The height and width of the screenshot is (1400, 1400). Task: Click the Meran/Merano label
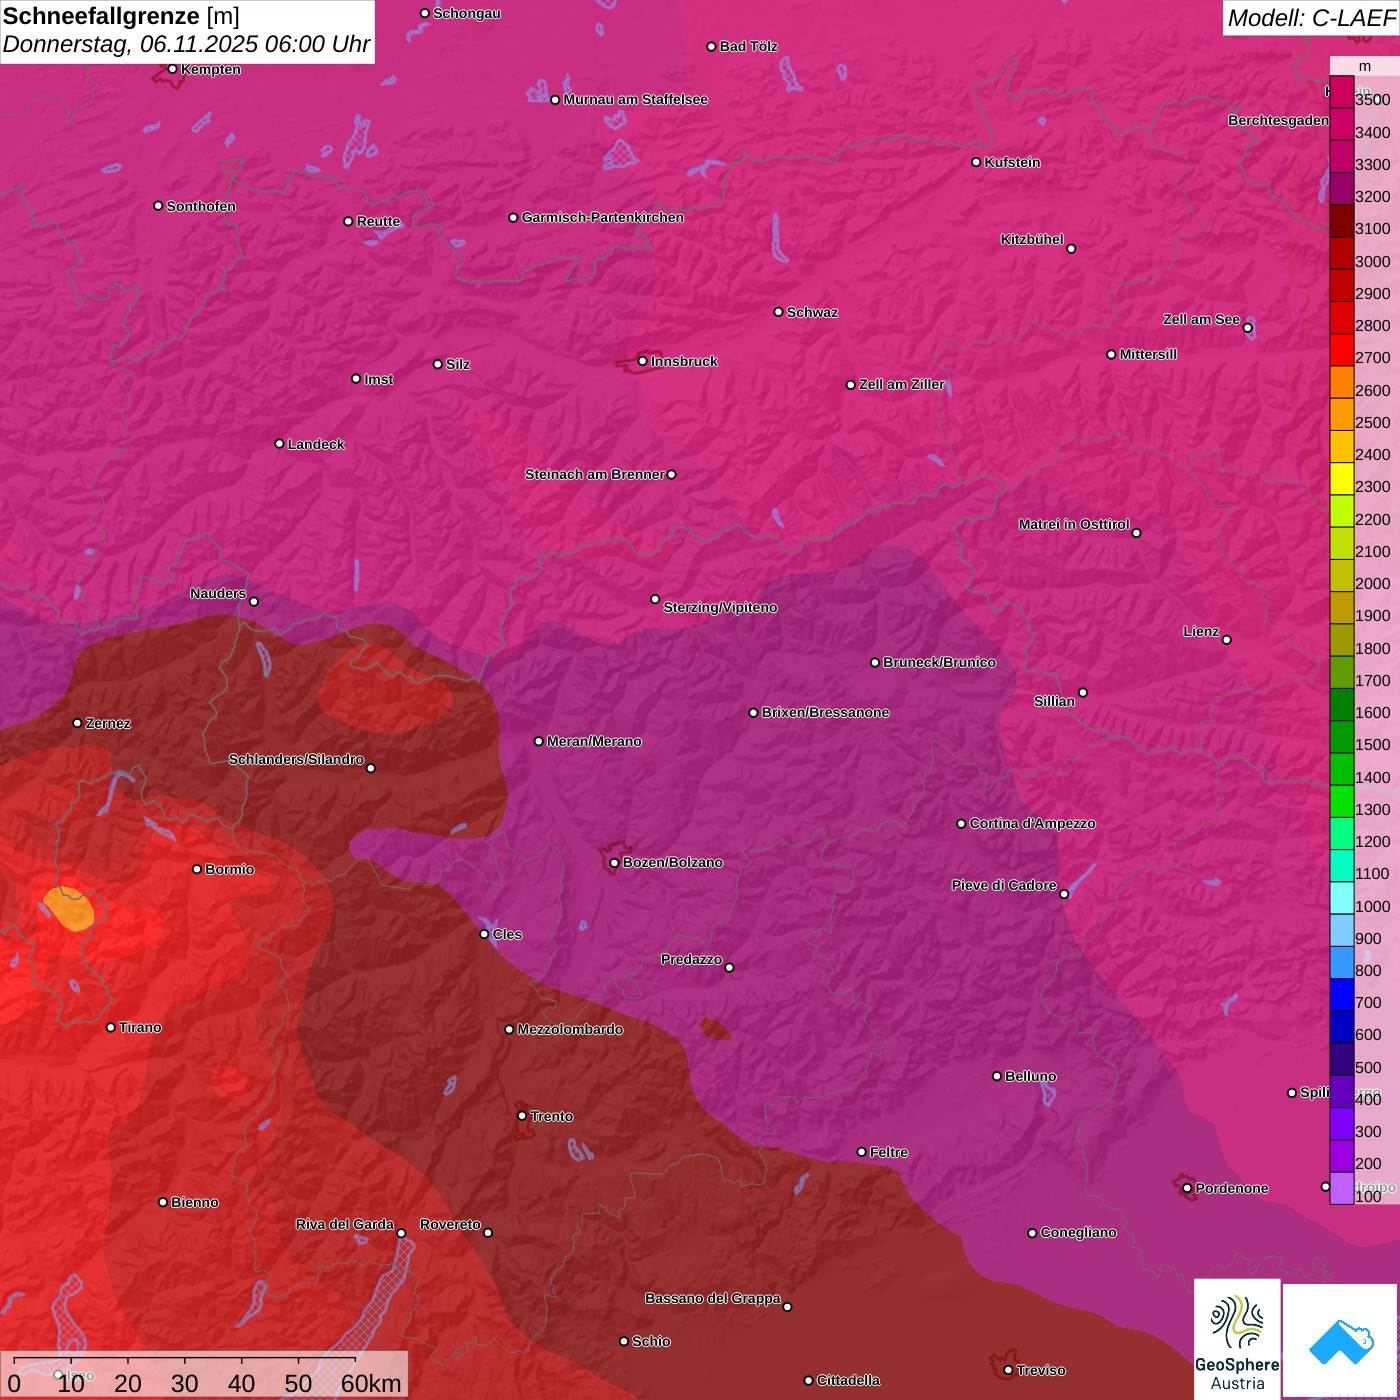594,741
